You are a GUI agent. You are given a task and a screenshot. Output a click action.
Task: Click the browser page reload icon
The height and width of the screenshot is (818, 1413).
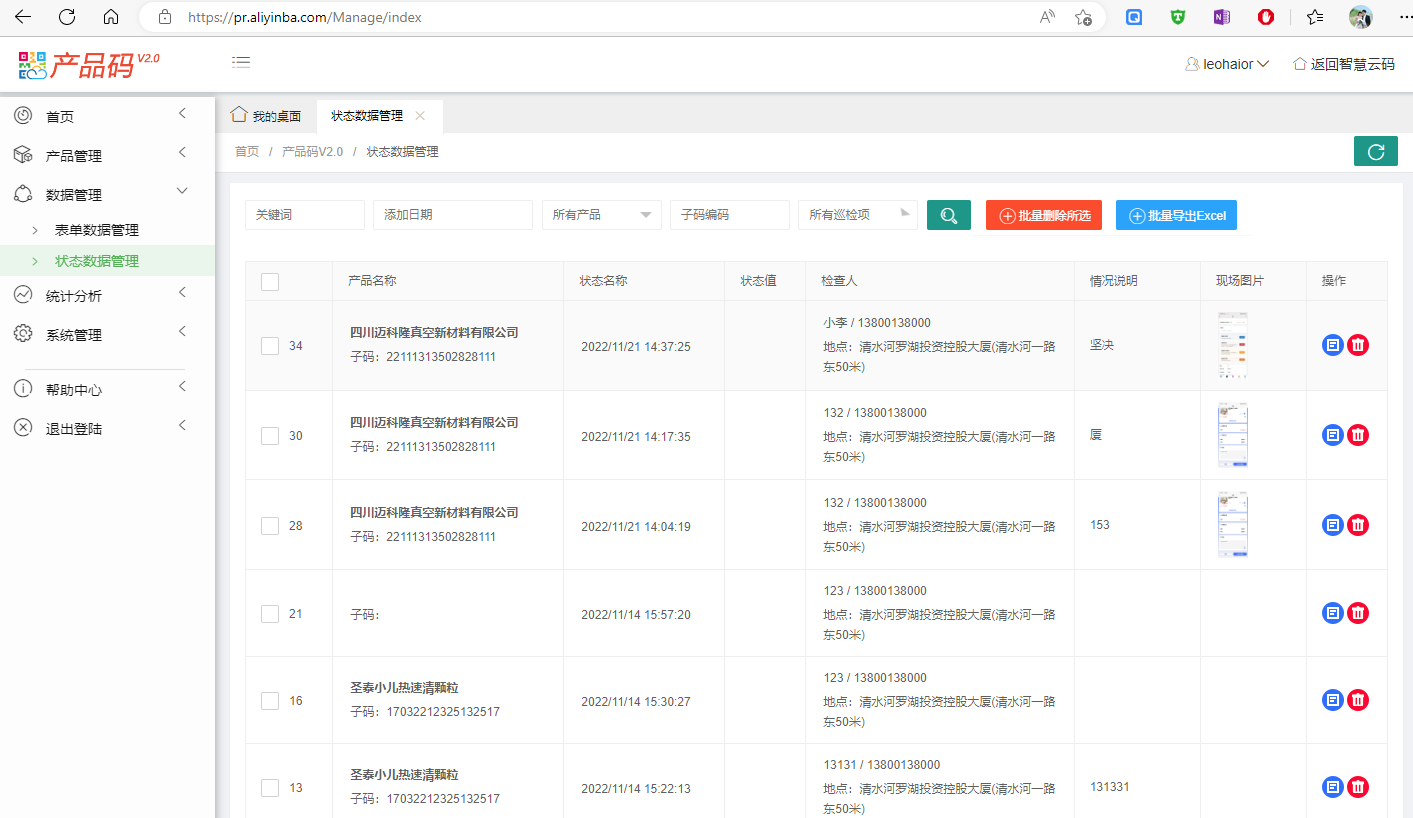point(67,17)
